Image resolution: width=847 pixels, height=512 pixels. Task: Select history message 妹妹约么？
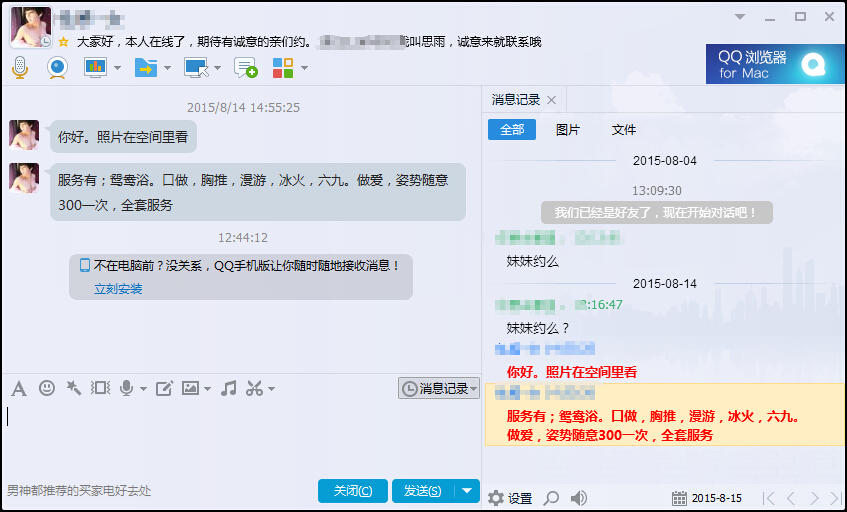click(x=537, y=328)
